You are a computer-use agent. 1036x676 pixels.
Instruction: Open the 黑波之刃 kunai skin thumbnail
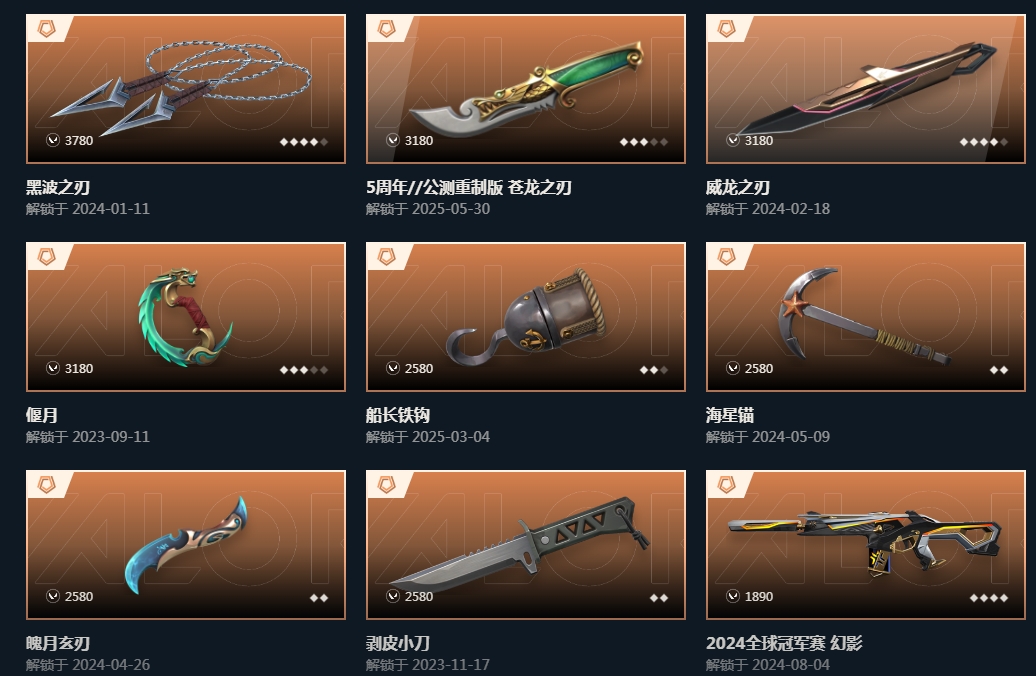pyautogui.click(x=186, y=89)
